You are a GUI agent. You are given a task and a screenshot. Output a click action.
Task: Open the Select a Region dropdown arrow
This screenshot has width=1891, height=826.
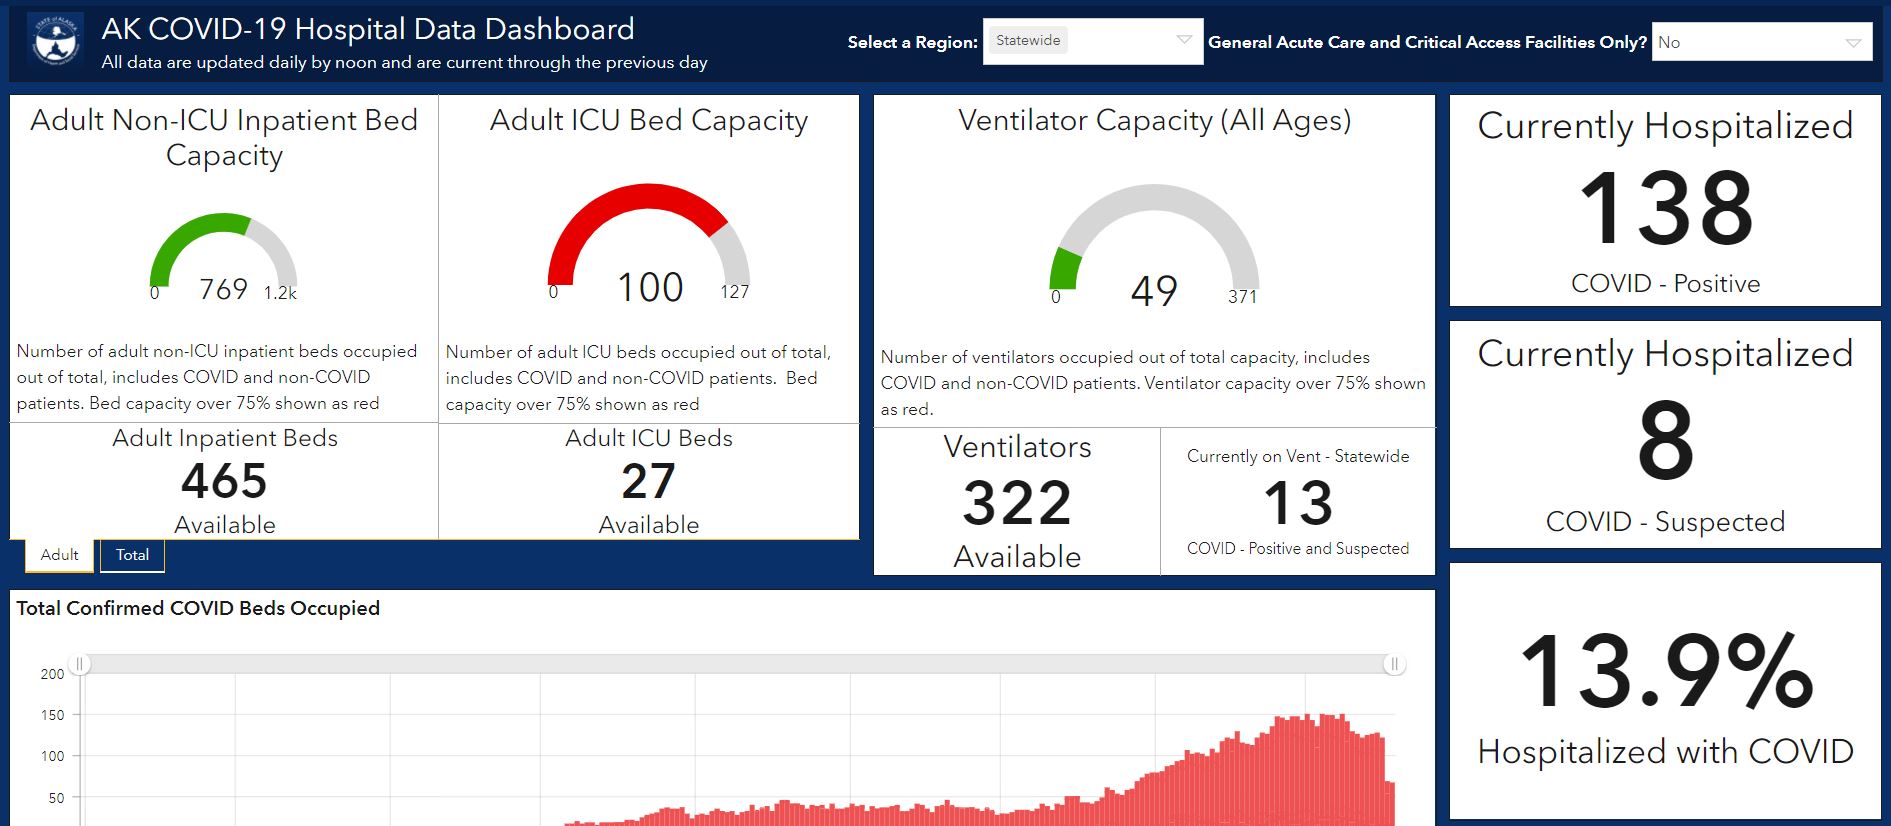pyautogui.click(x=1184, y=41)
